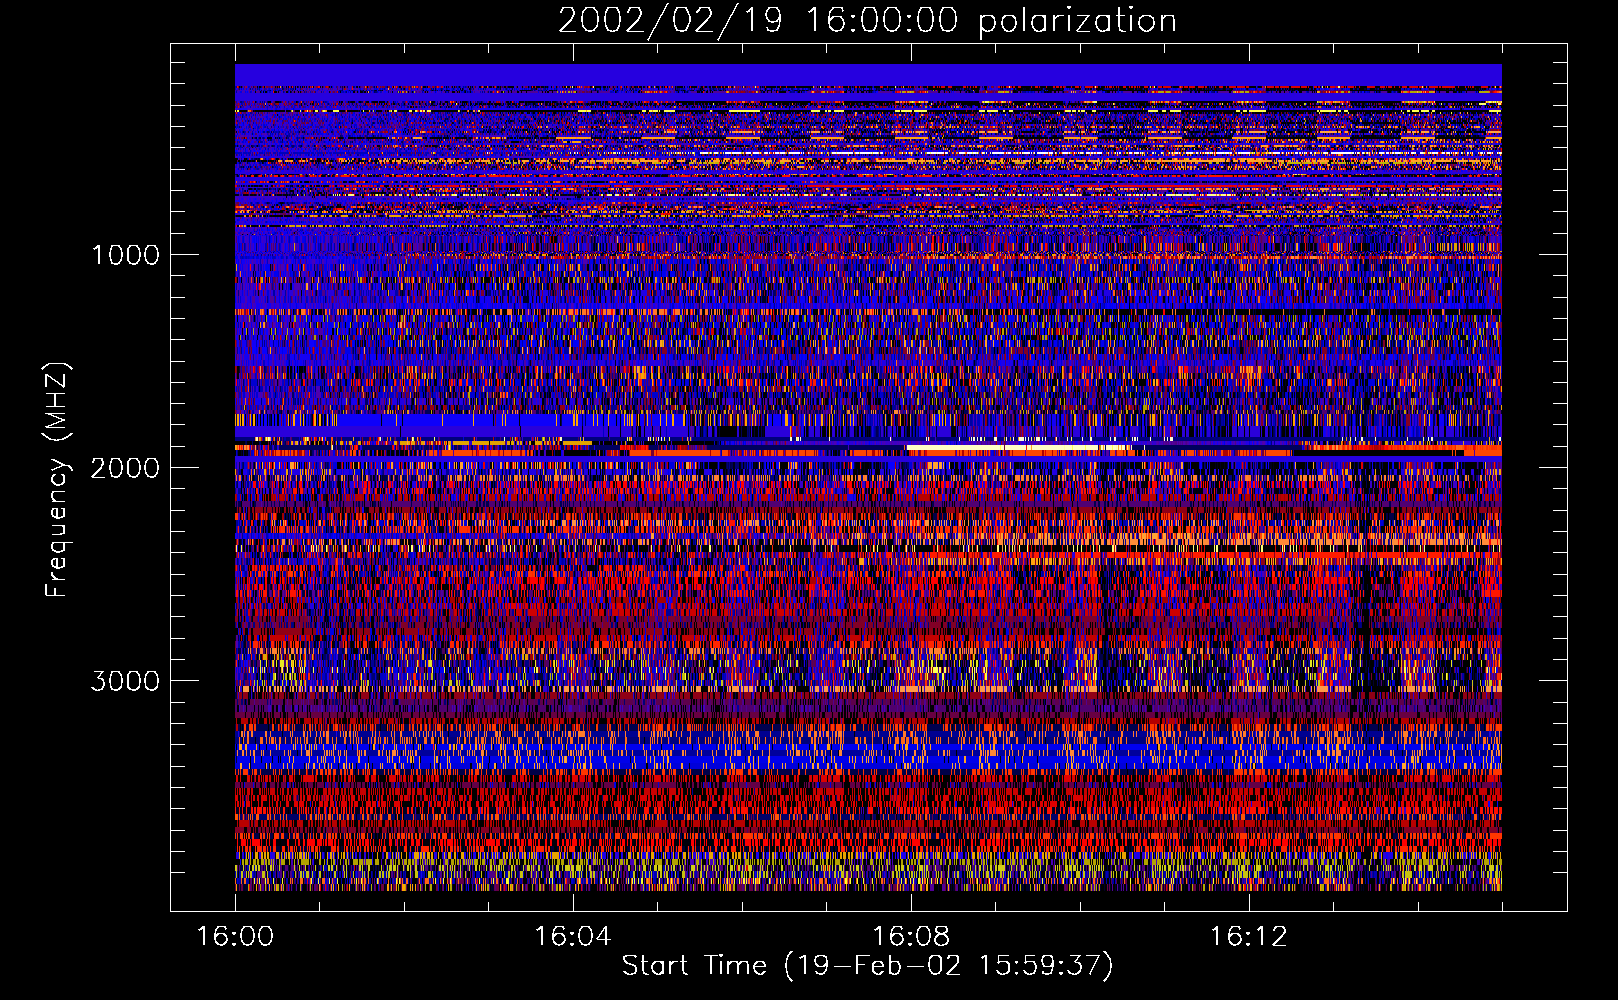Viewport: 1618px width, 1000px height.
Task: Click the "Start Time (19-Feb-02 15:59:37)" label
Action: click(867, 966)
